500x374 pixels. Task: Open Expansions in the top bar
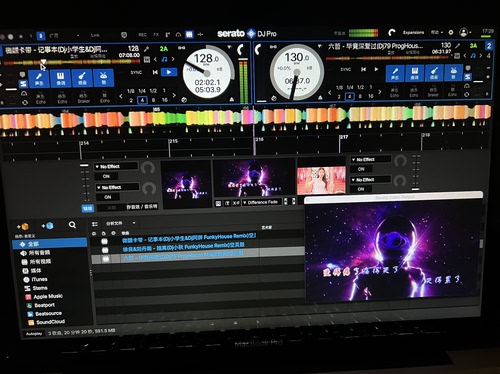pos(413,32)
